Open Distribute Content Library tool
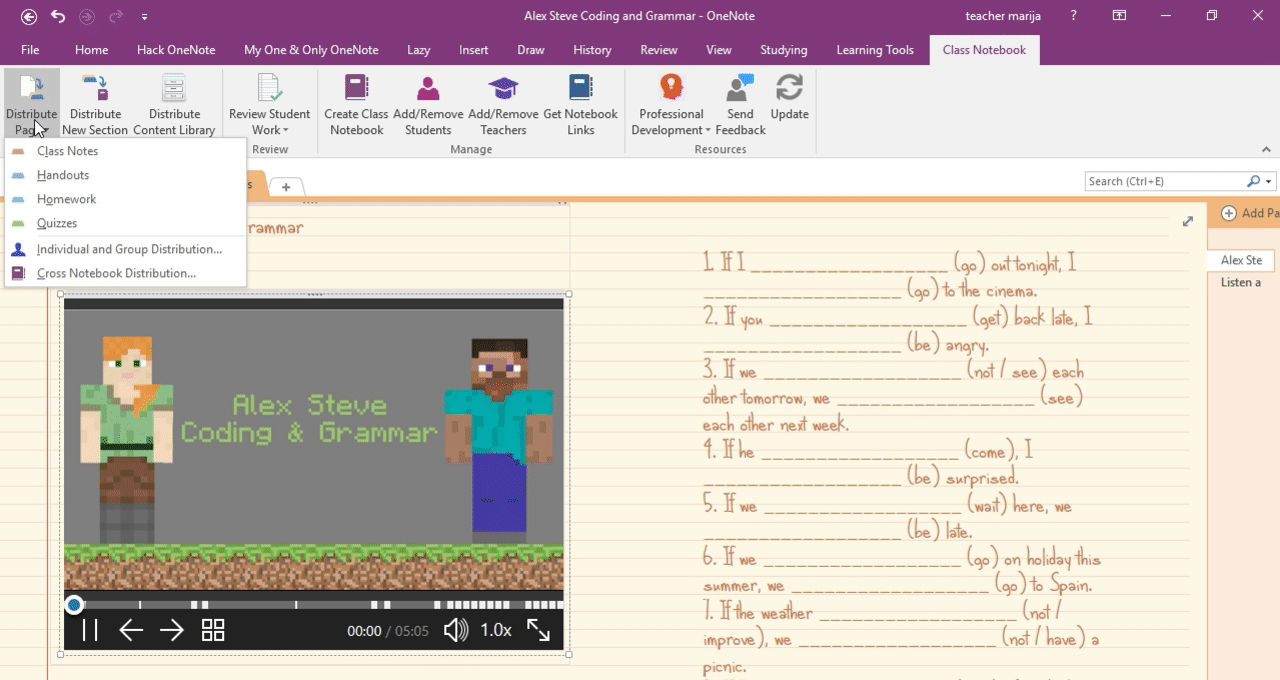The height and width of the screenshot is (680, 1280). point(174,90)
